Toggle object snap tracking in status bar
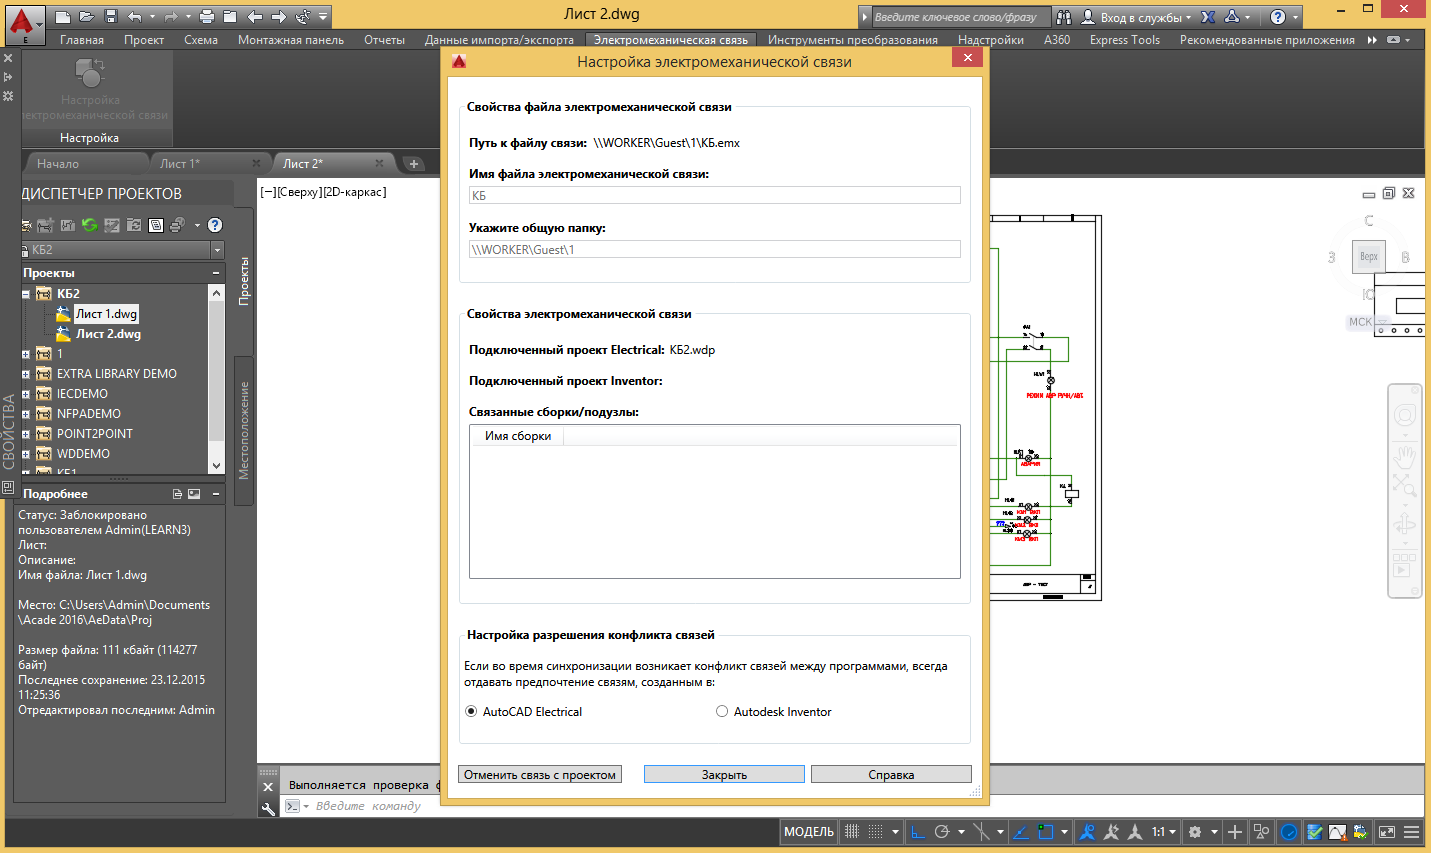1431x853 pixels. 1021,832
